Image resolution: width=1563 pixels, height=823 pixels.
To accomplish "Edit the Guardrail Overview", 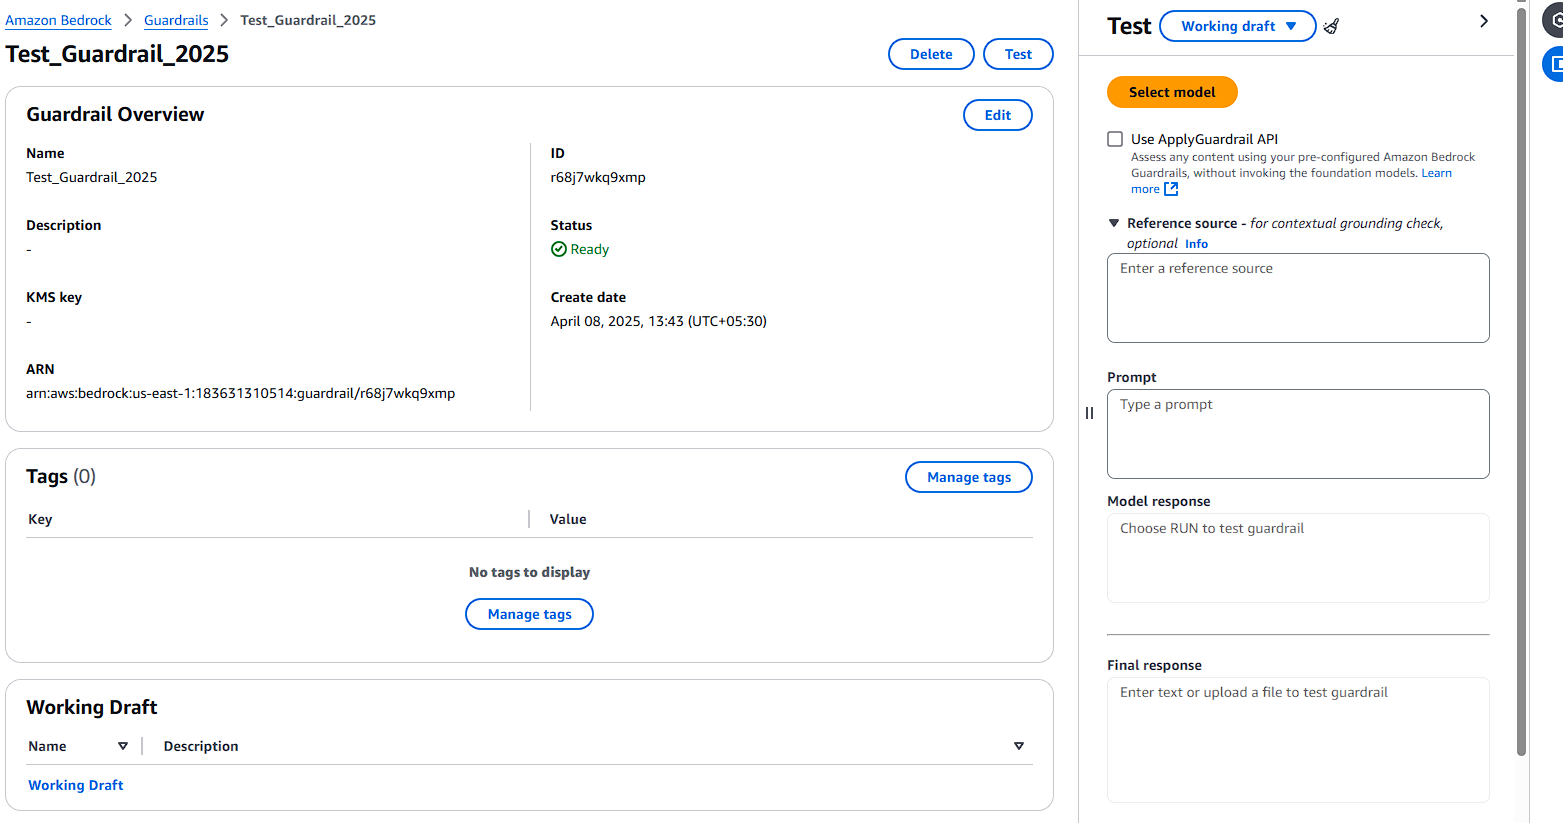I will (998, 115).
